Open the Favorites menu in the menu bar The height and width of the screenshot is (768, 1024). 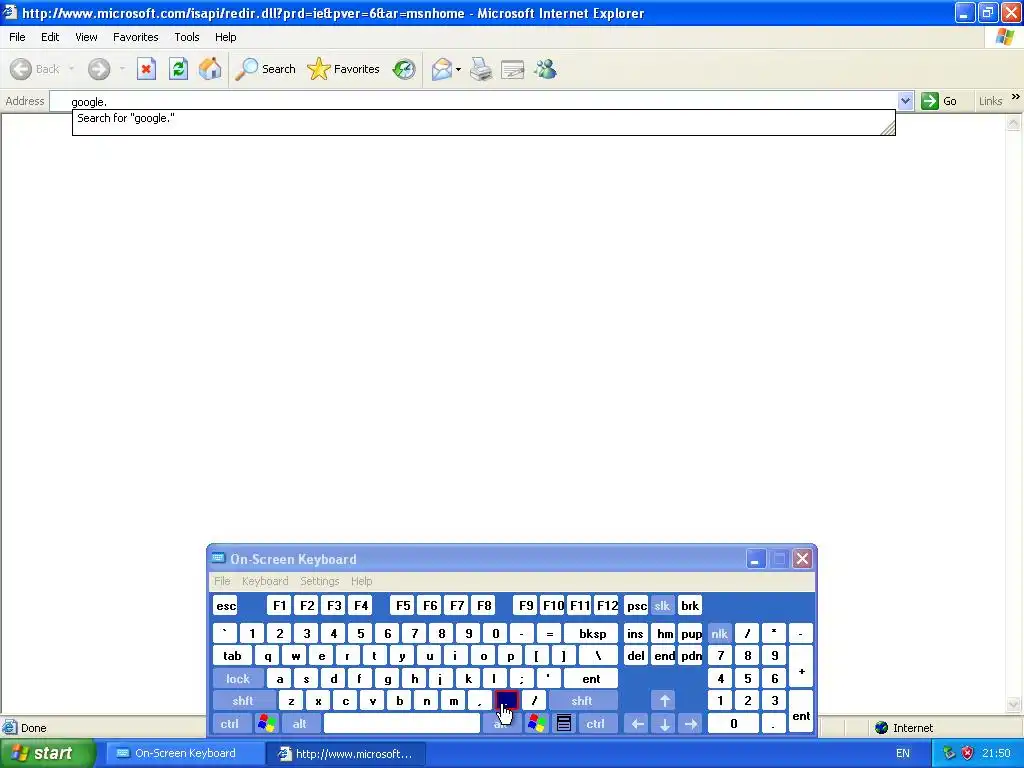pyautogui.click(x=135, y=37)
